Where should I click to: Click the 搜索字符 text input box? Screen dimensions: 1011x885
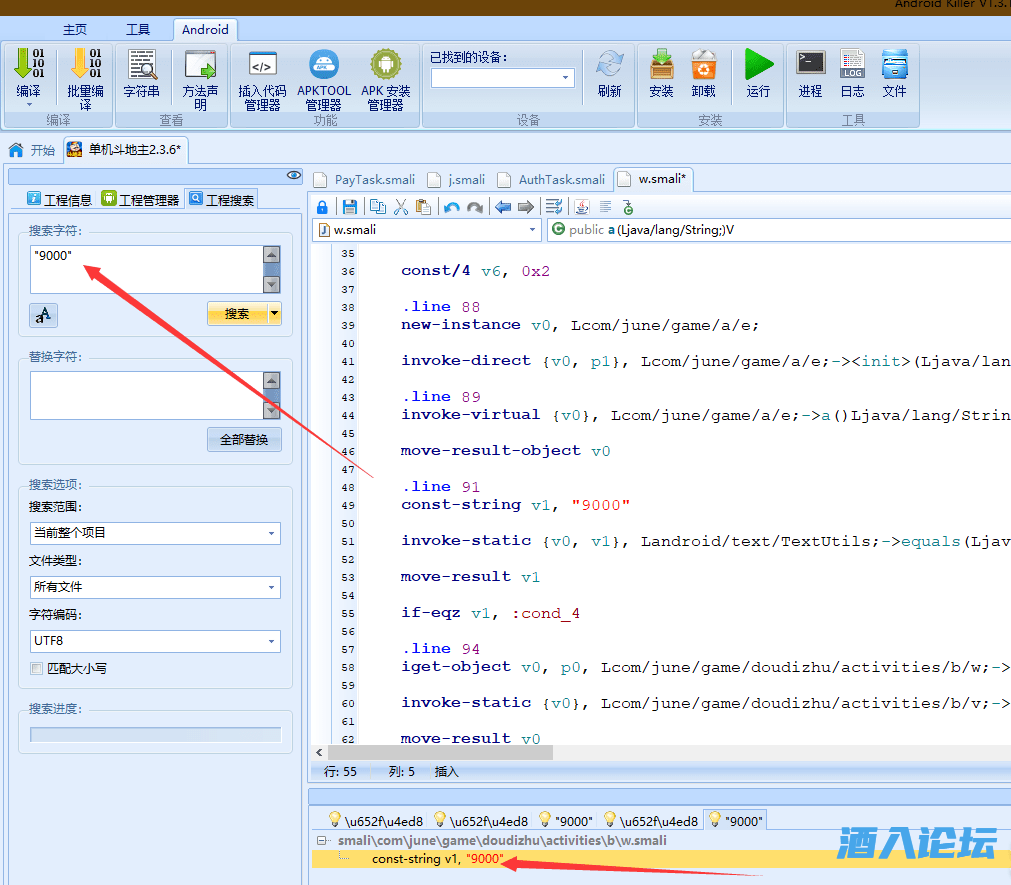pos(146,269)
